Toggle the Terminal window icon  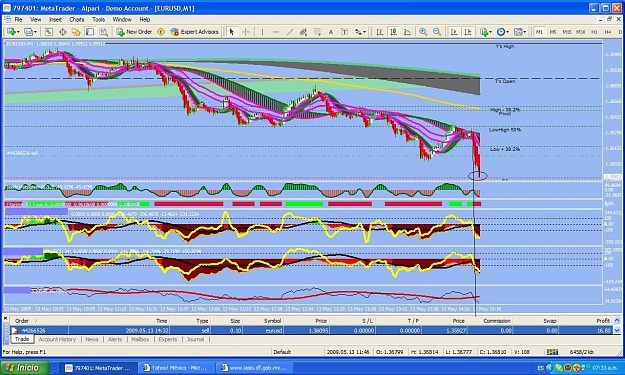90,32
